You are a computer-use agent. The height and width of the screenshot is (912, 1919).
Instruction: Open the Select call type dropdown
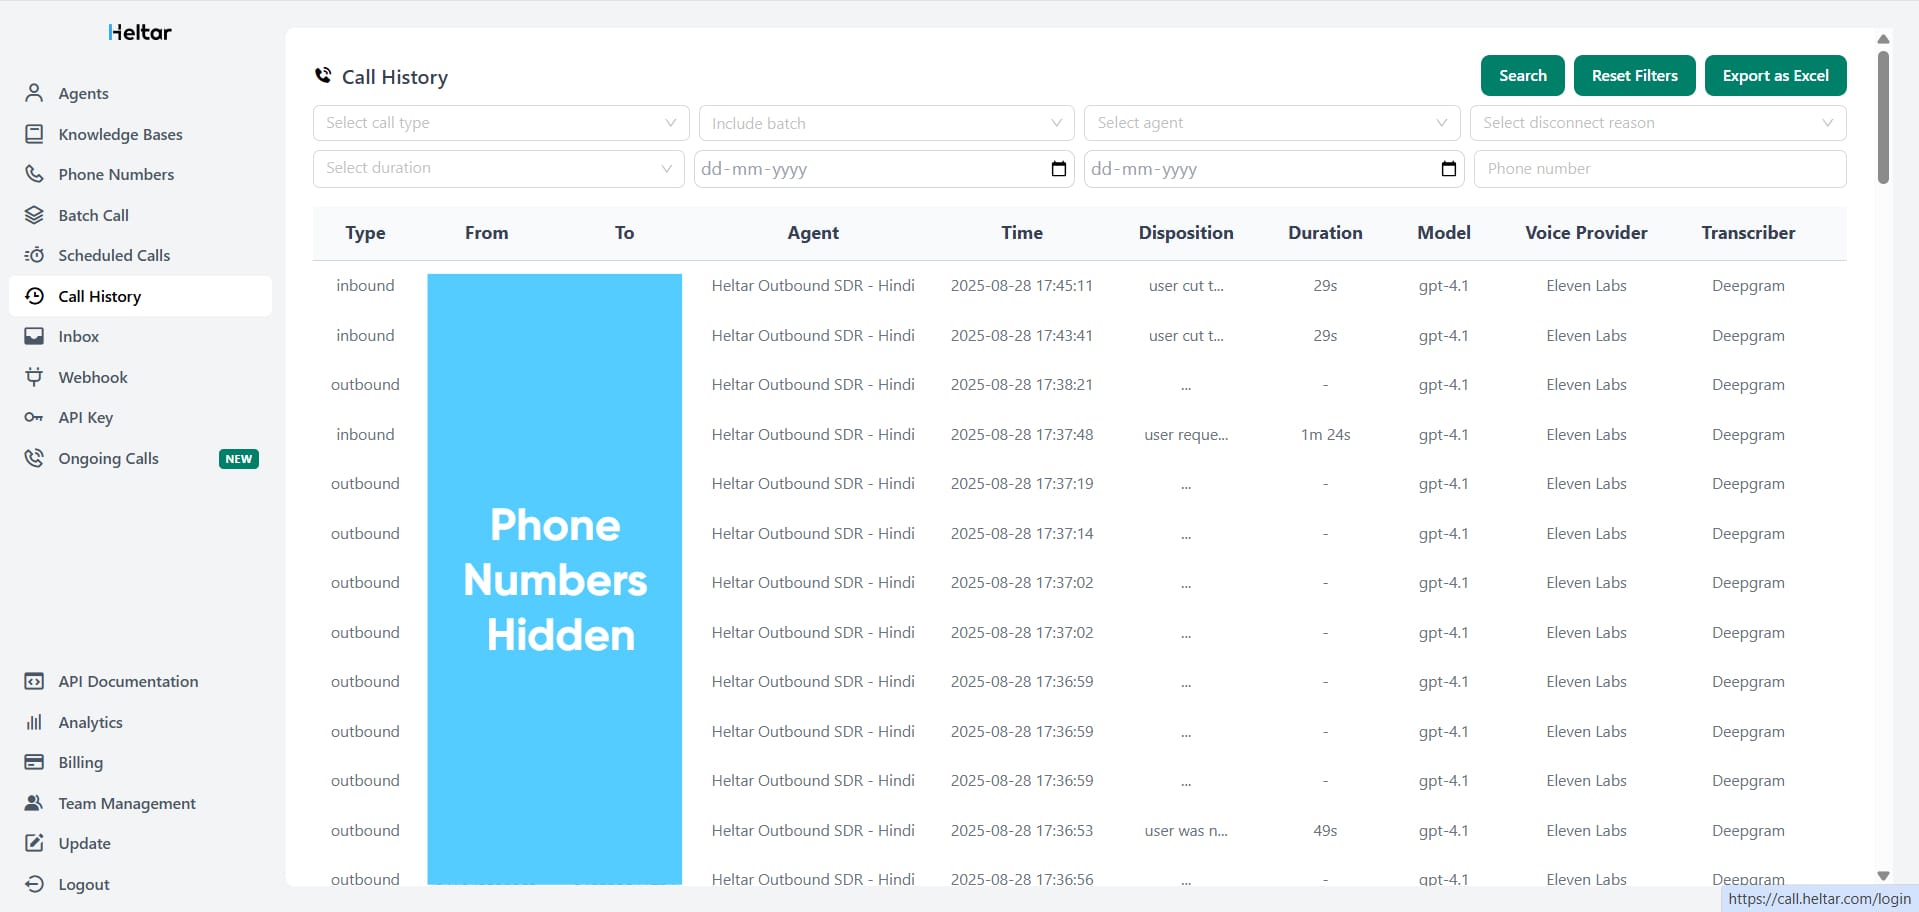click(x=500, y=122)
